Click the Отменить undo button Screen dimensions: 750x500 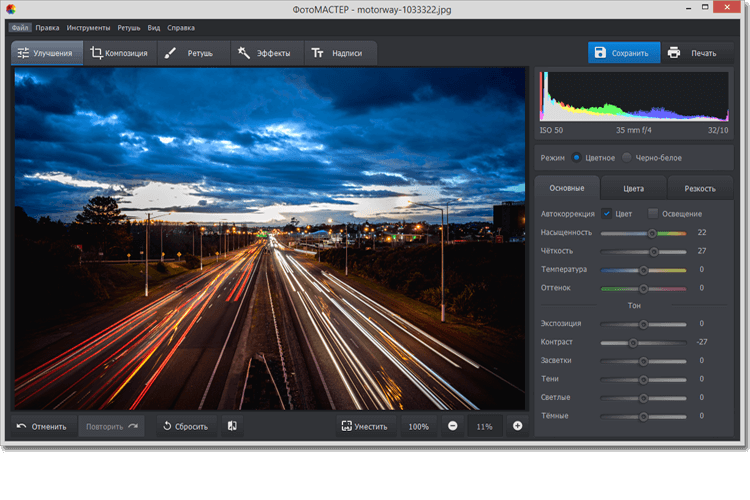(x=42, y=426)
